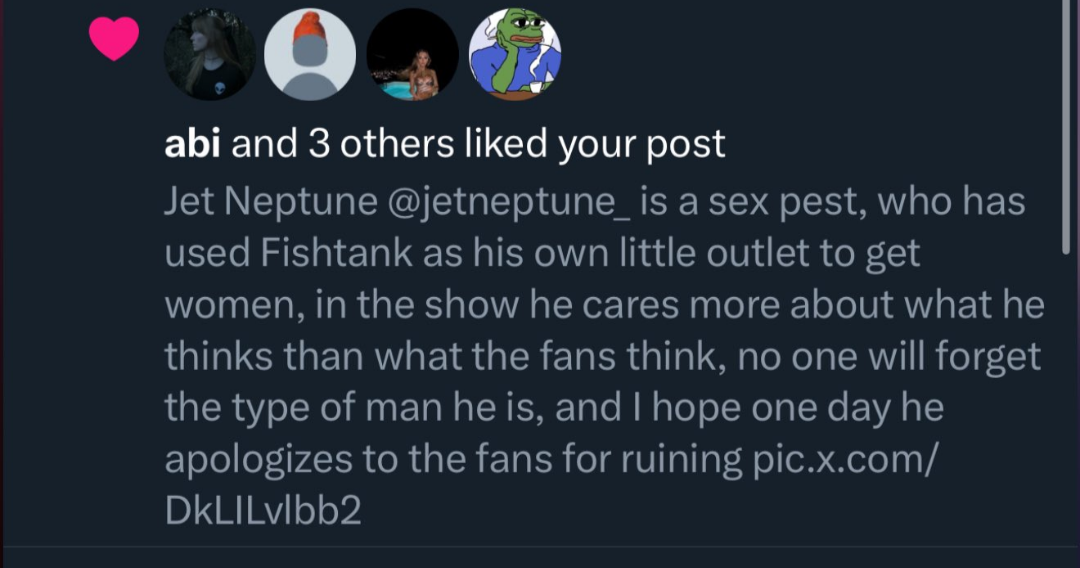Open abi's profile from the bold name
Screen dimensions: 1080x568
193,145
